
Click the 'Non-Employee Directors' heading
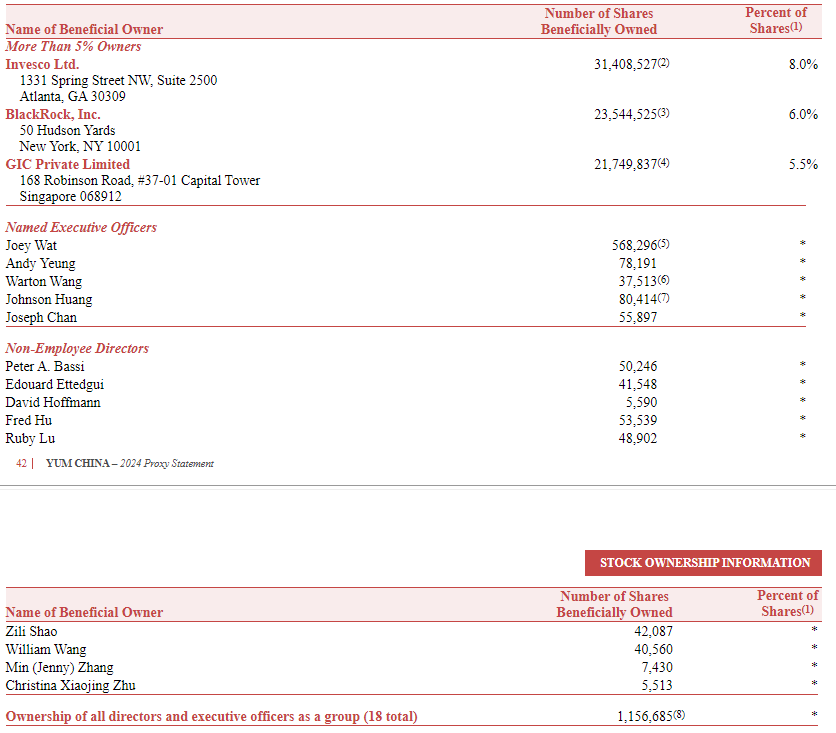[77, 349]
